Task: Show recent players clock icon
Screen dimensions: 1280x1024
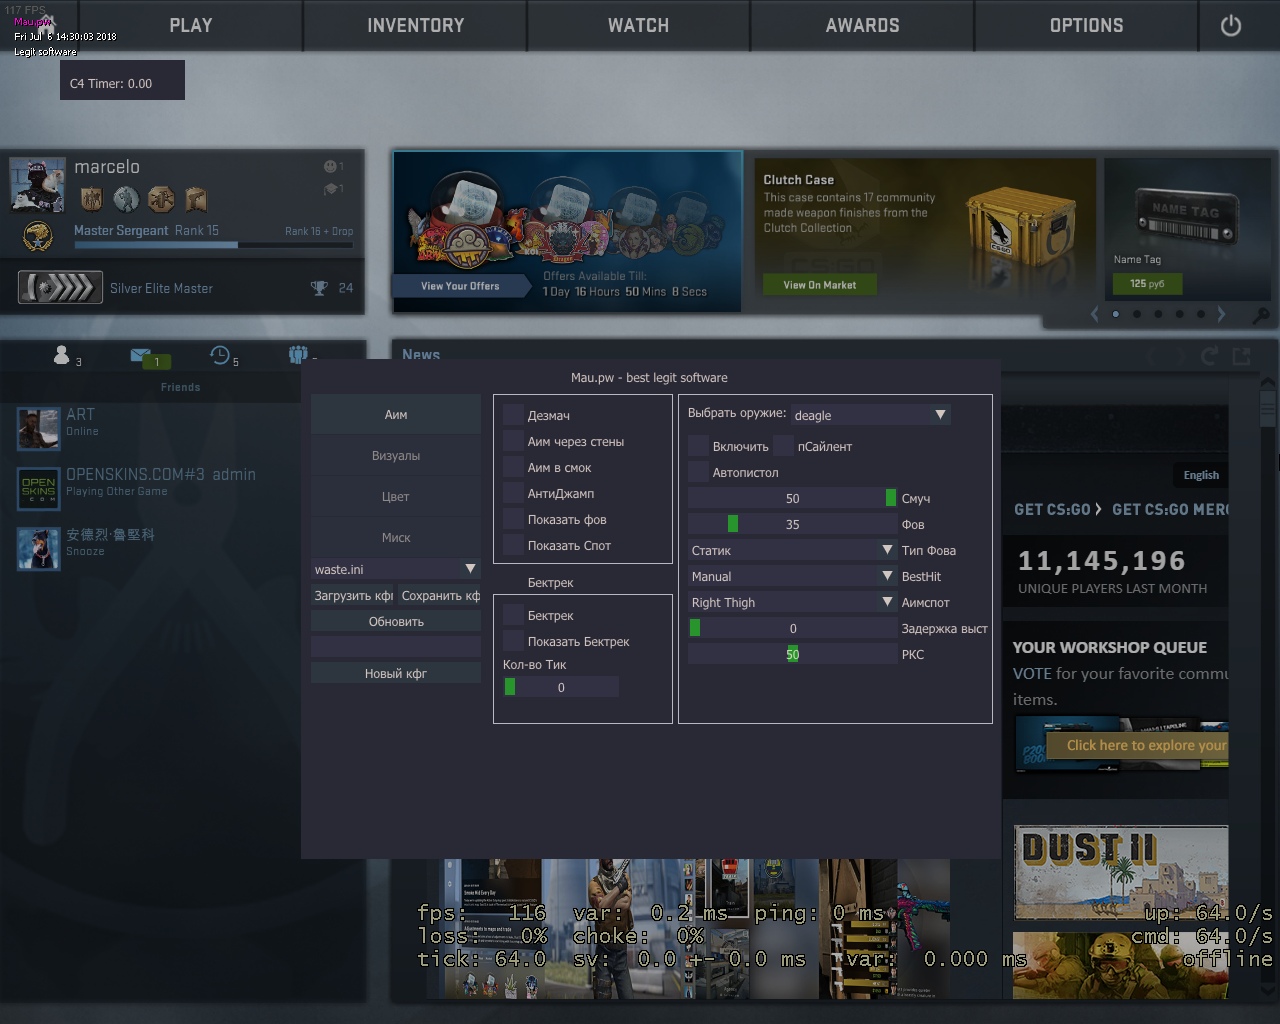Action: pos(219,355)
